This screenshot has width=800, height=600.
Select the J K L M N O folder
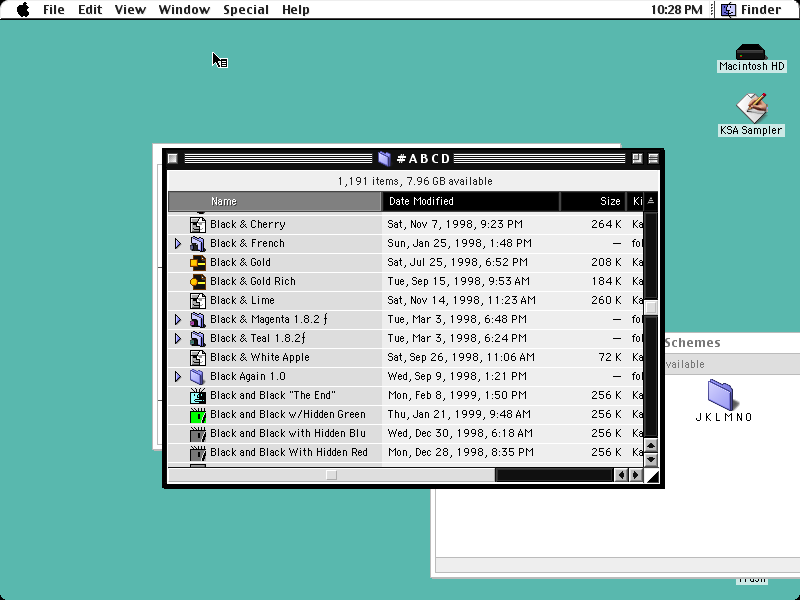[720, 394]
